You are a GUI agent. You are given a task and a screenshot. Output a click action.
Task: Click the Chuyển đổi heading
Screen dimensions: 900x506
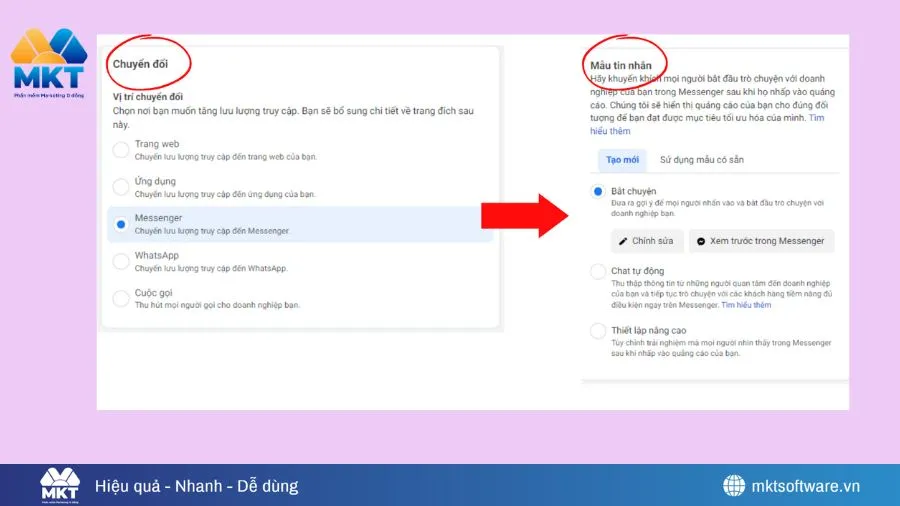[x=140, y=64]
